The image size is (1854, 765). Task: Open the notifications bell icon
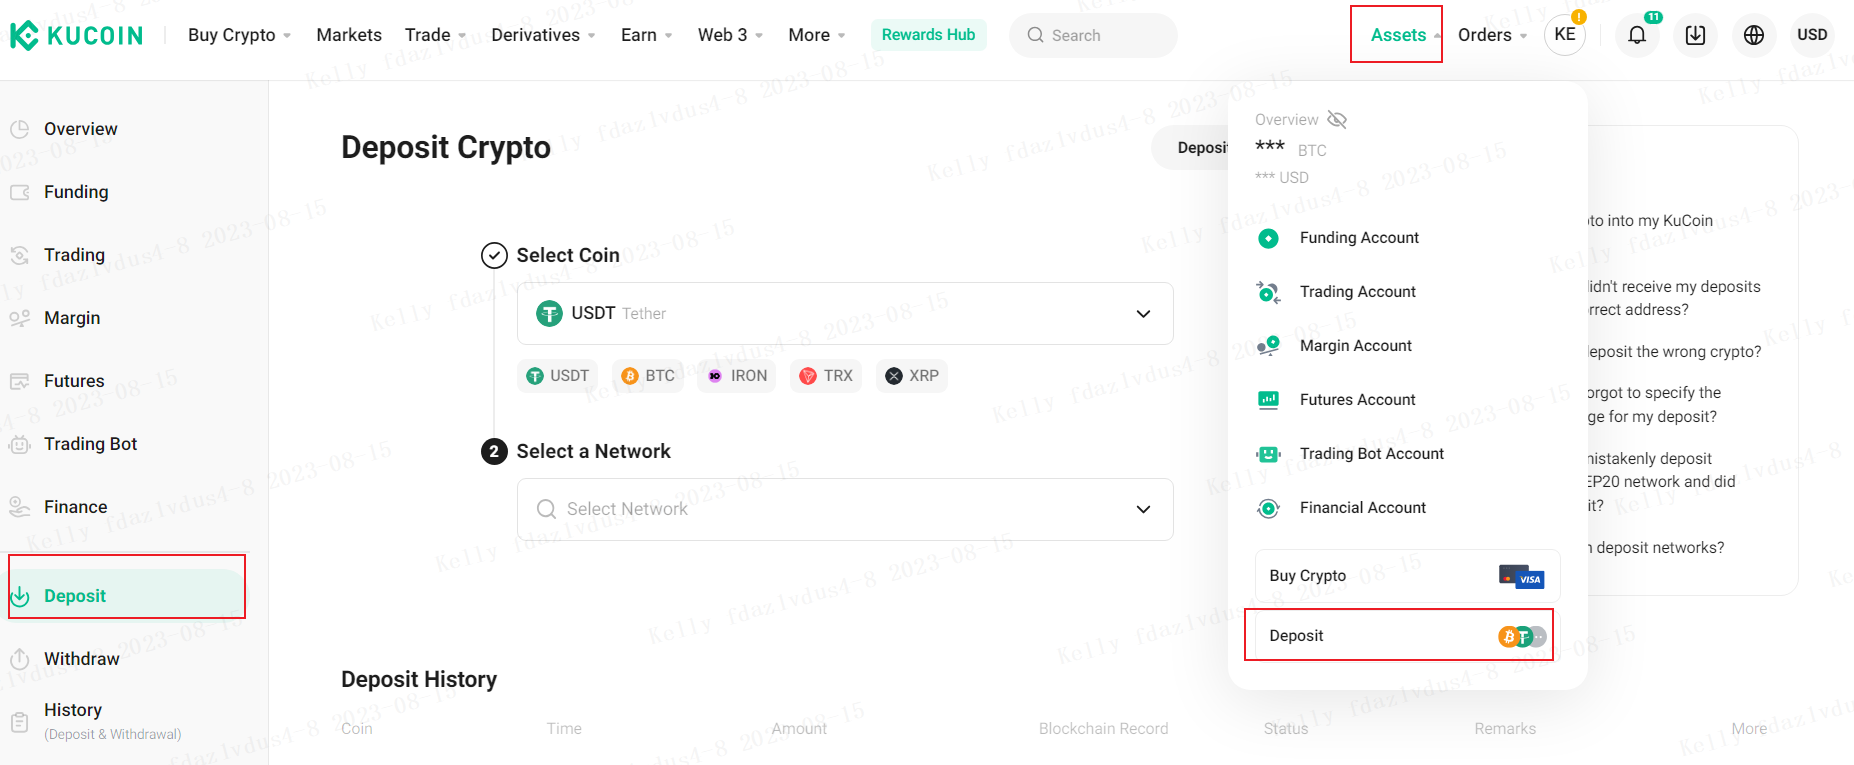click(1637, 35)
